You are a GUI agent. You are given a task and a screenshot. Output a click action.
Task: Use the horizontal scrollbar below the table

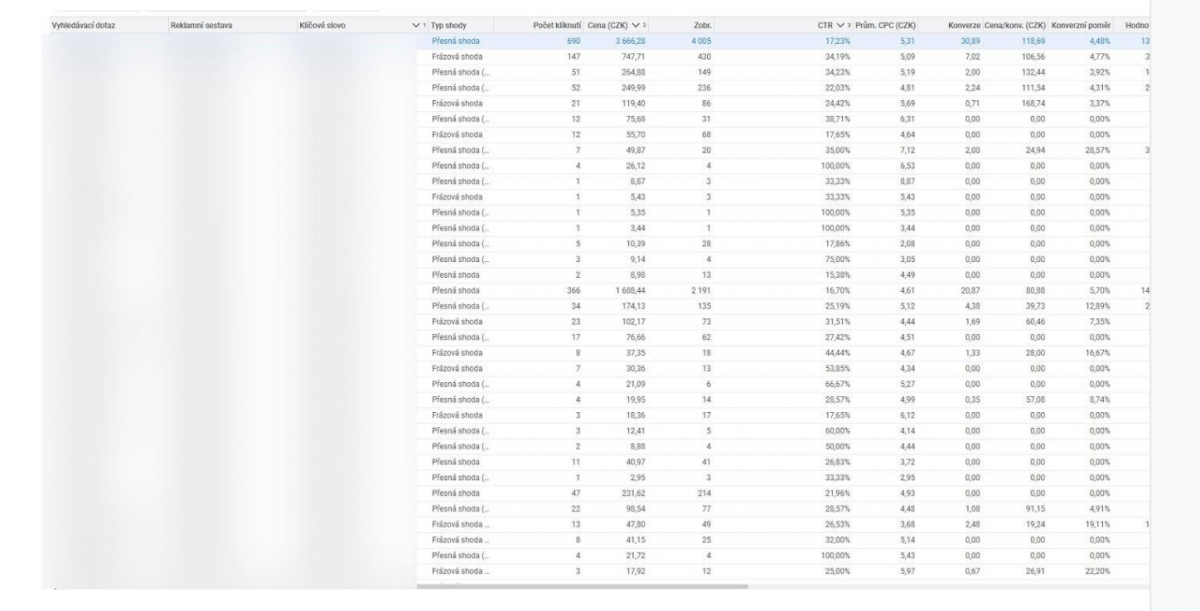click(x=582, y=586)
